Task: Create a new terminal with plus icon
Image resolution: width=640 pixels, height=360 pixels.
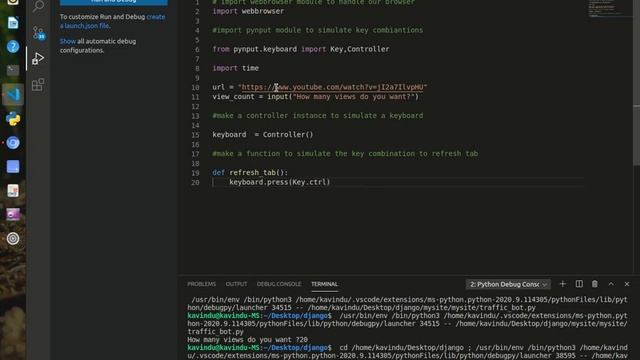Action: pos(562,284)
